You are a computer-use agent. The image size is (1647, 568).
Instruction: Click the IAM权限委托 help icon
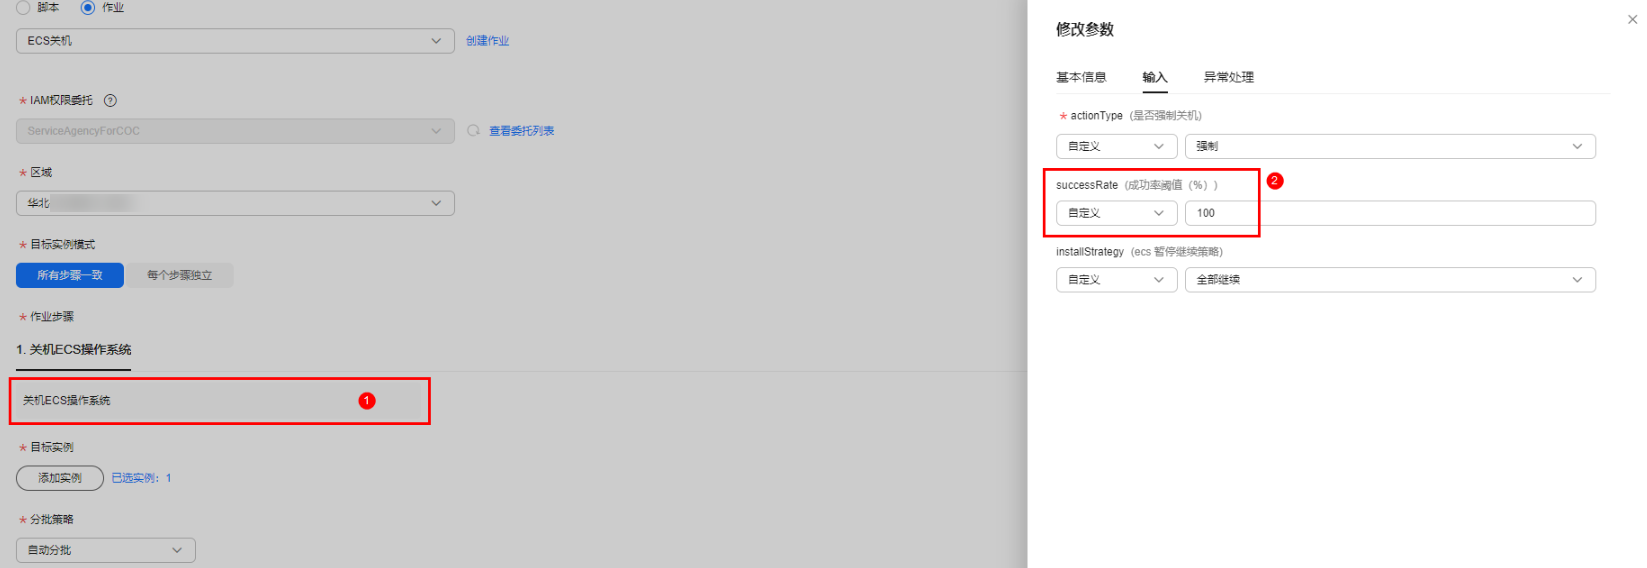coord(111,100)
